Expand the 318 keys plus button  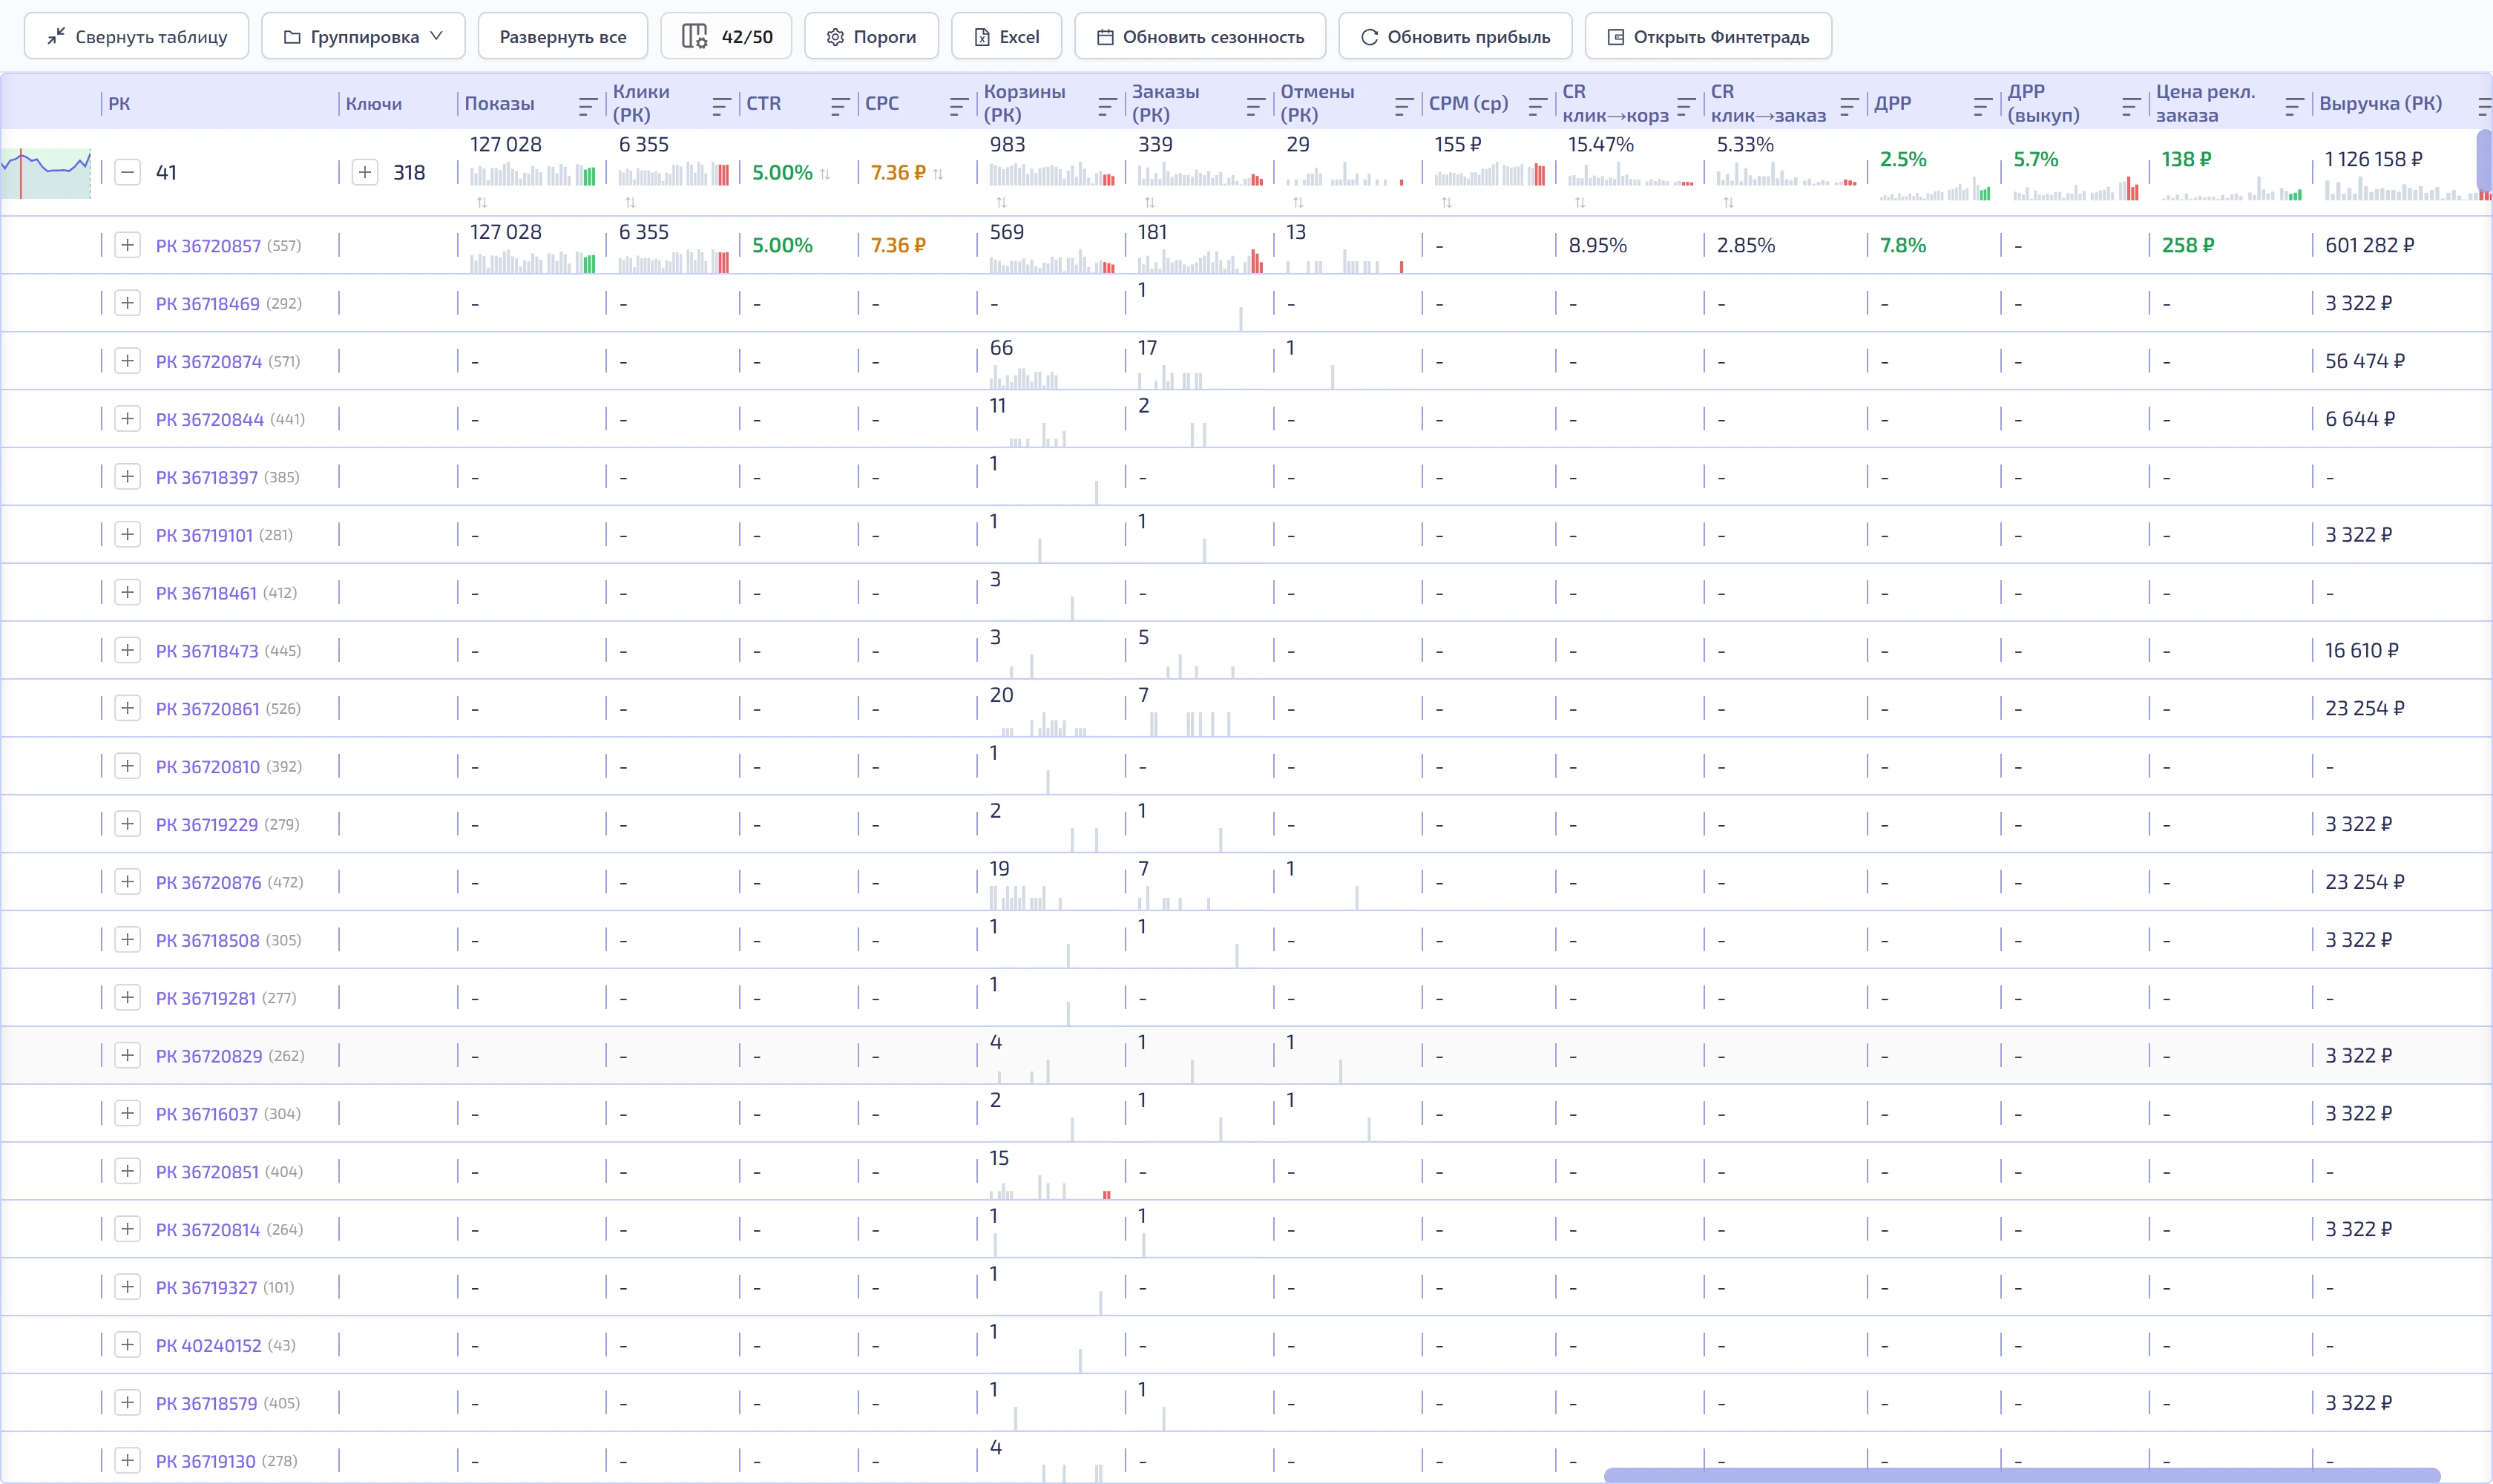365,172
